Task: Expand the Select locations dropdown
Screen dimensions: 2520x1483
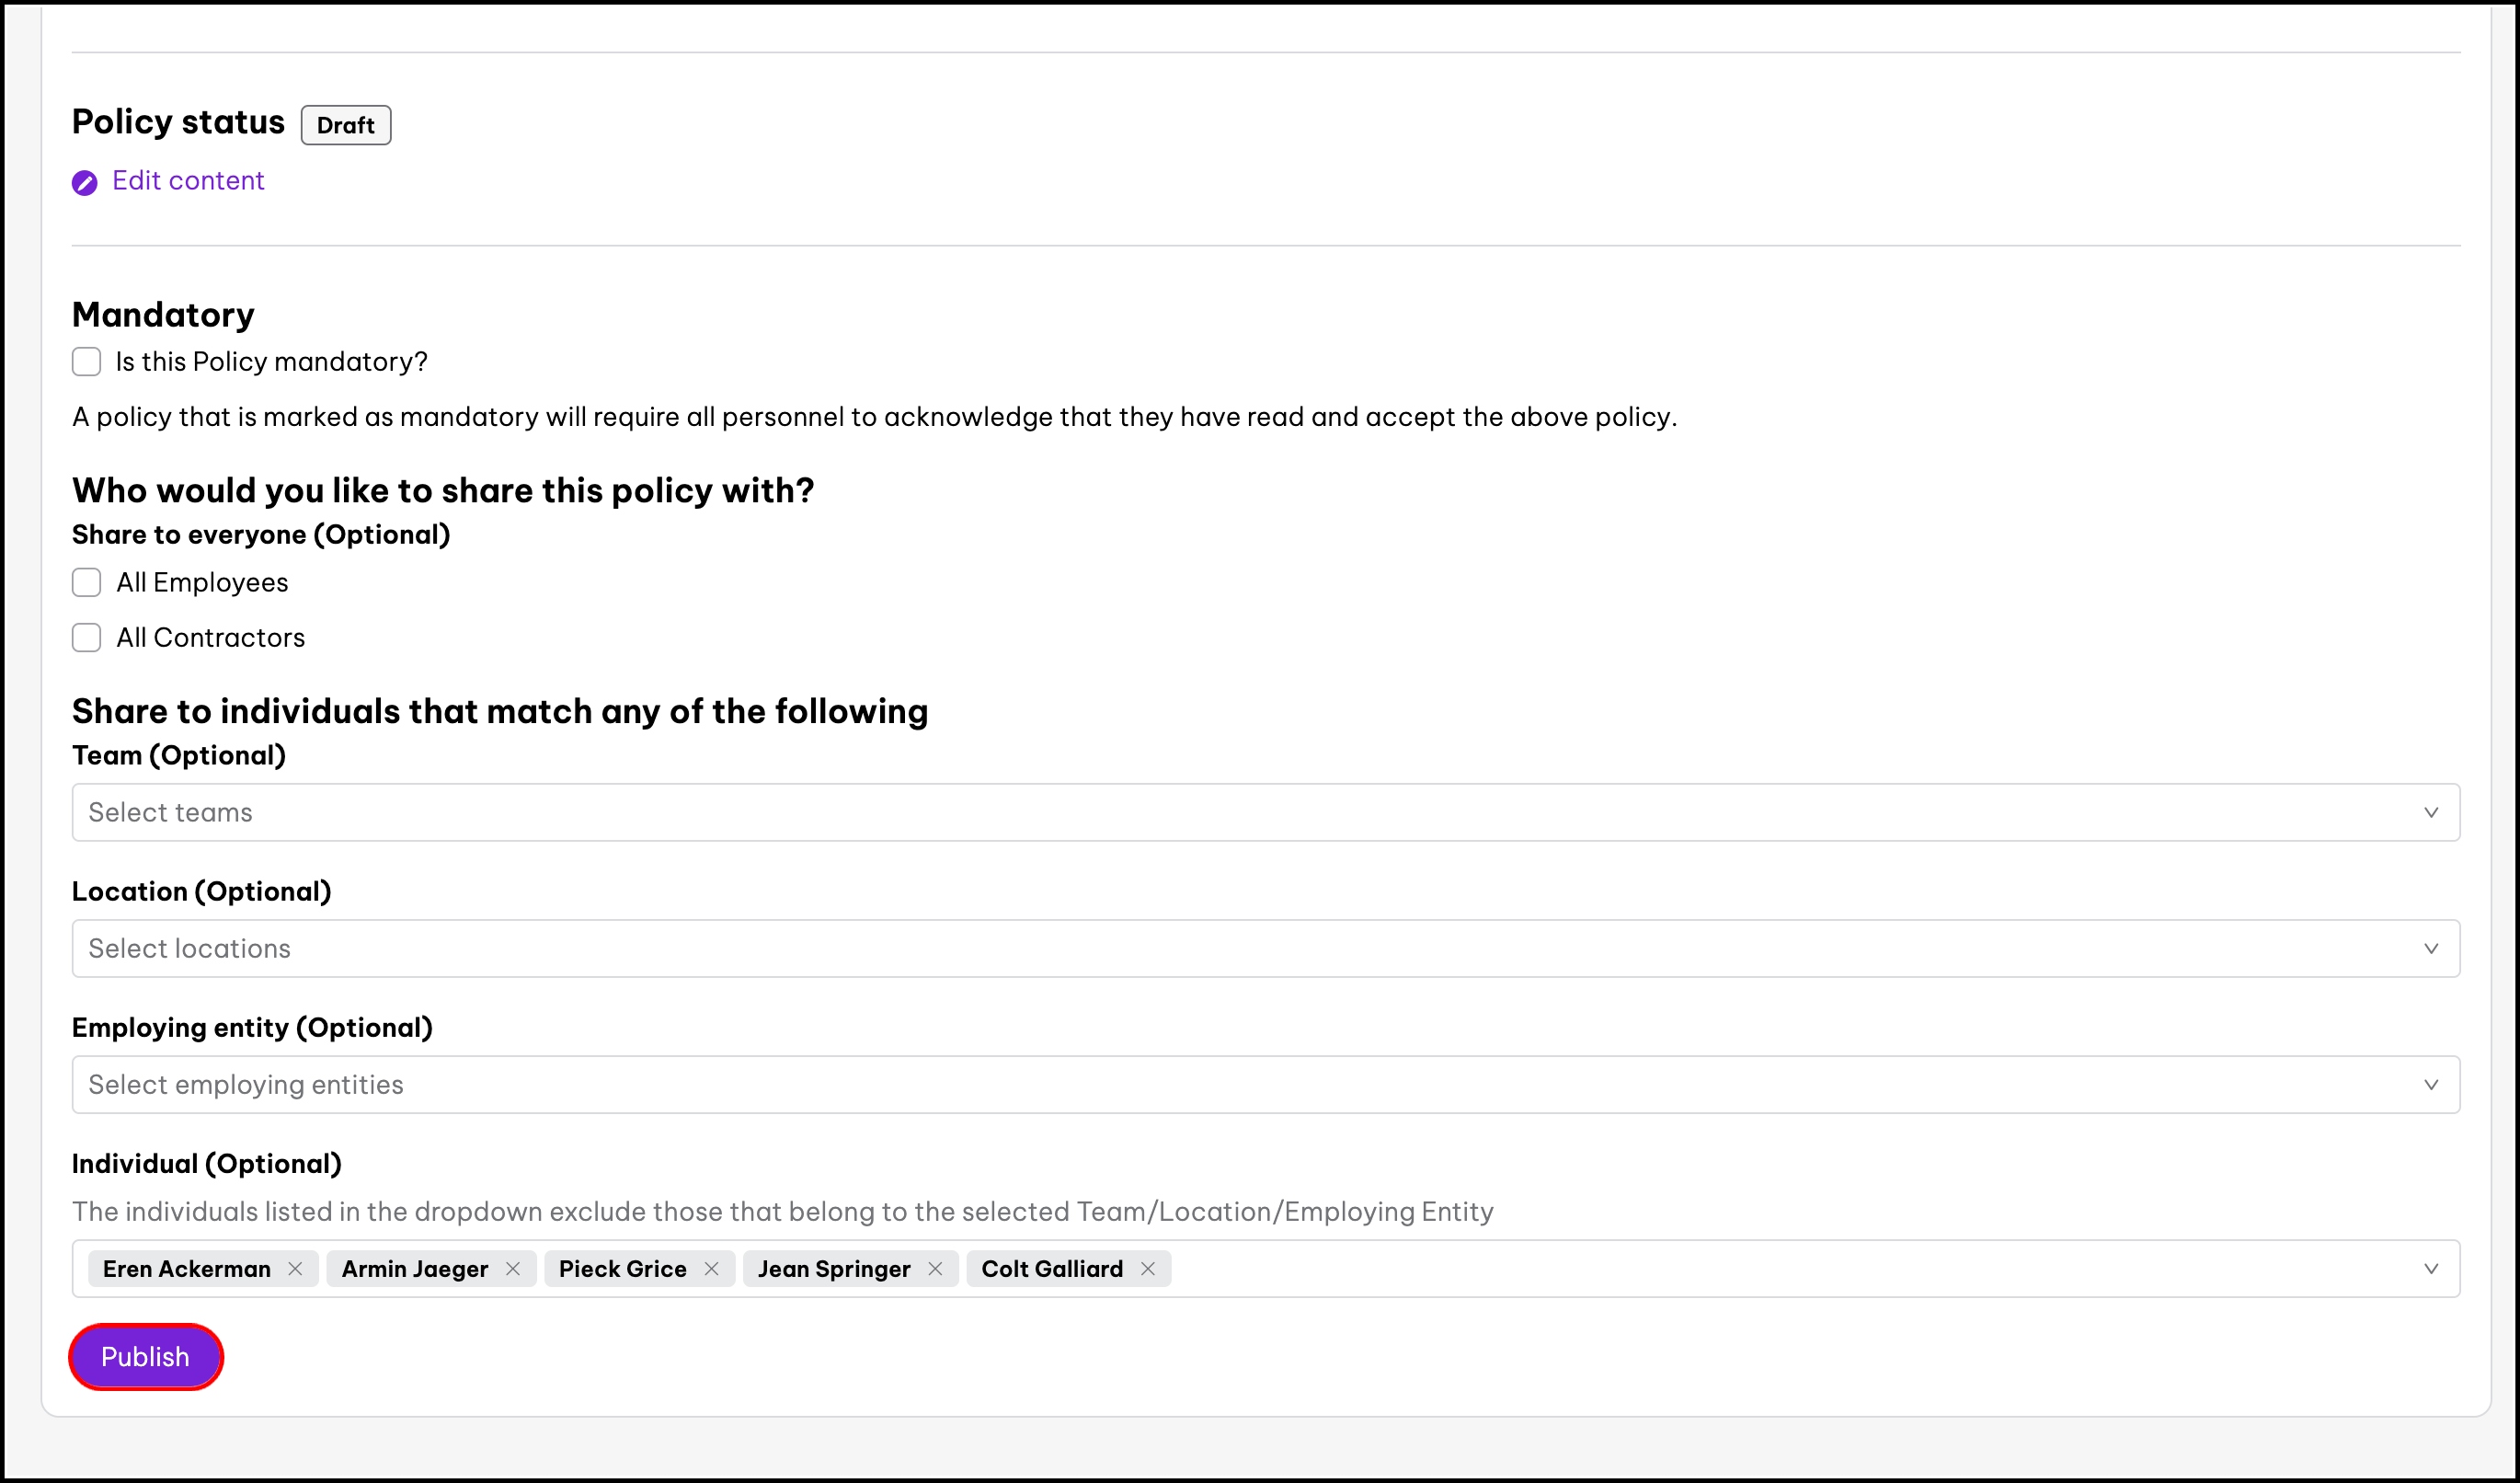Action: (x=1200, y=948)
